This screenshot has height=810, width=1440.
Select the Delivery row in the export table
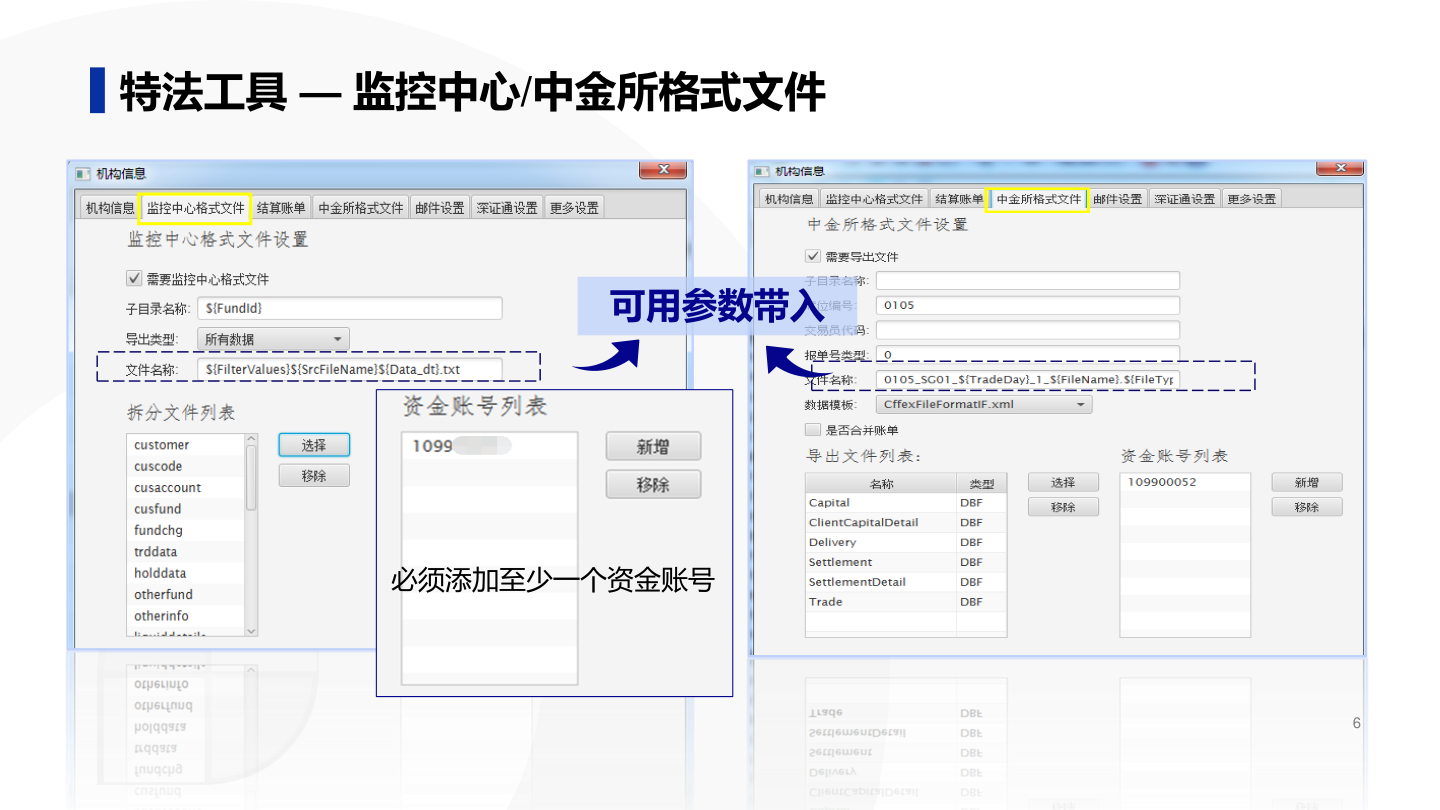[x=906, y=543]
